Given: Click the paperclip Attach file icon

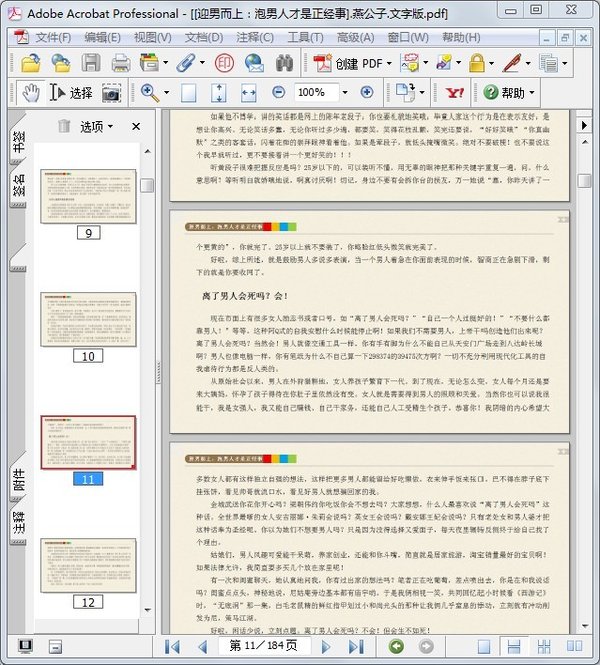Looking at the screenshot, I should 186,63.
